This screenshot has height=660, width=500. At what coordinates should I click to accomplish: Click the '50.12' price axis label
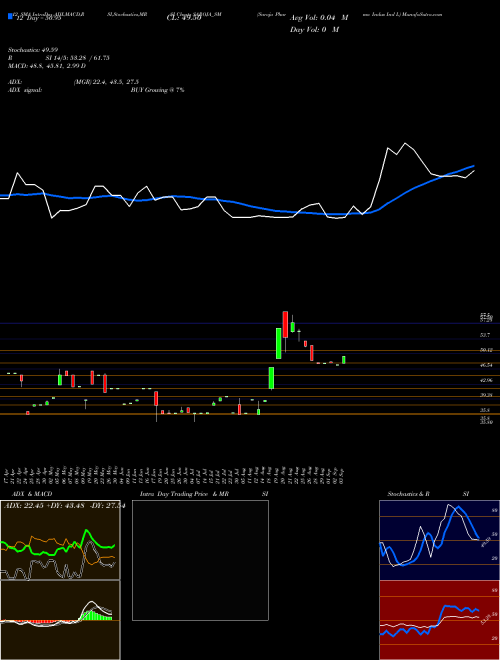[486, 350]
